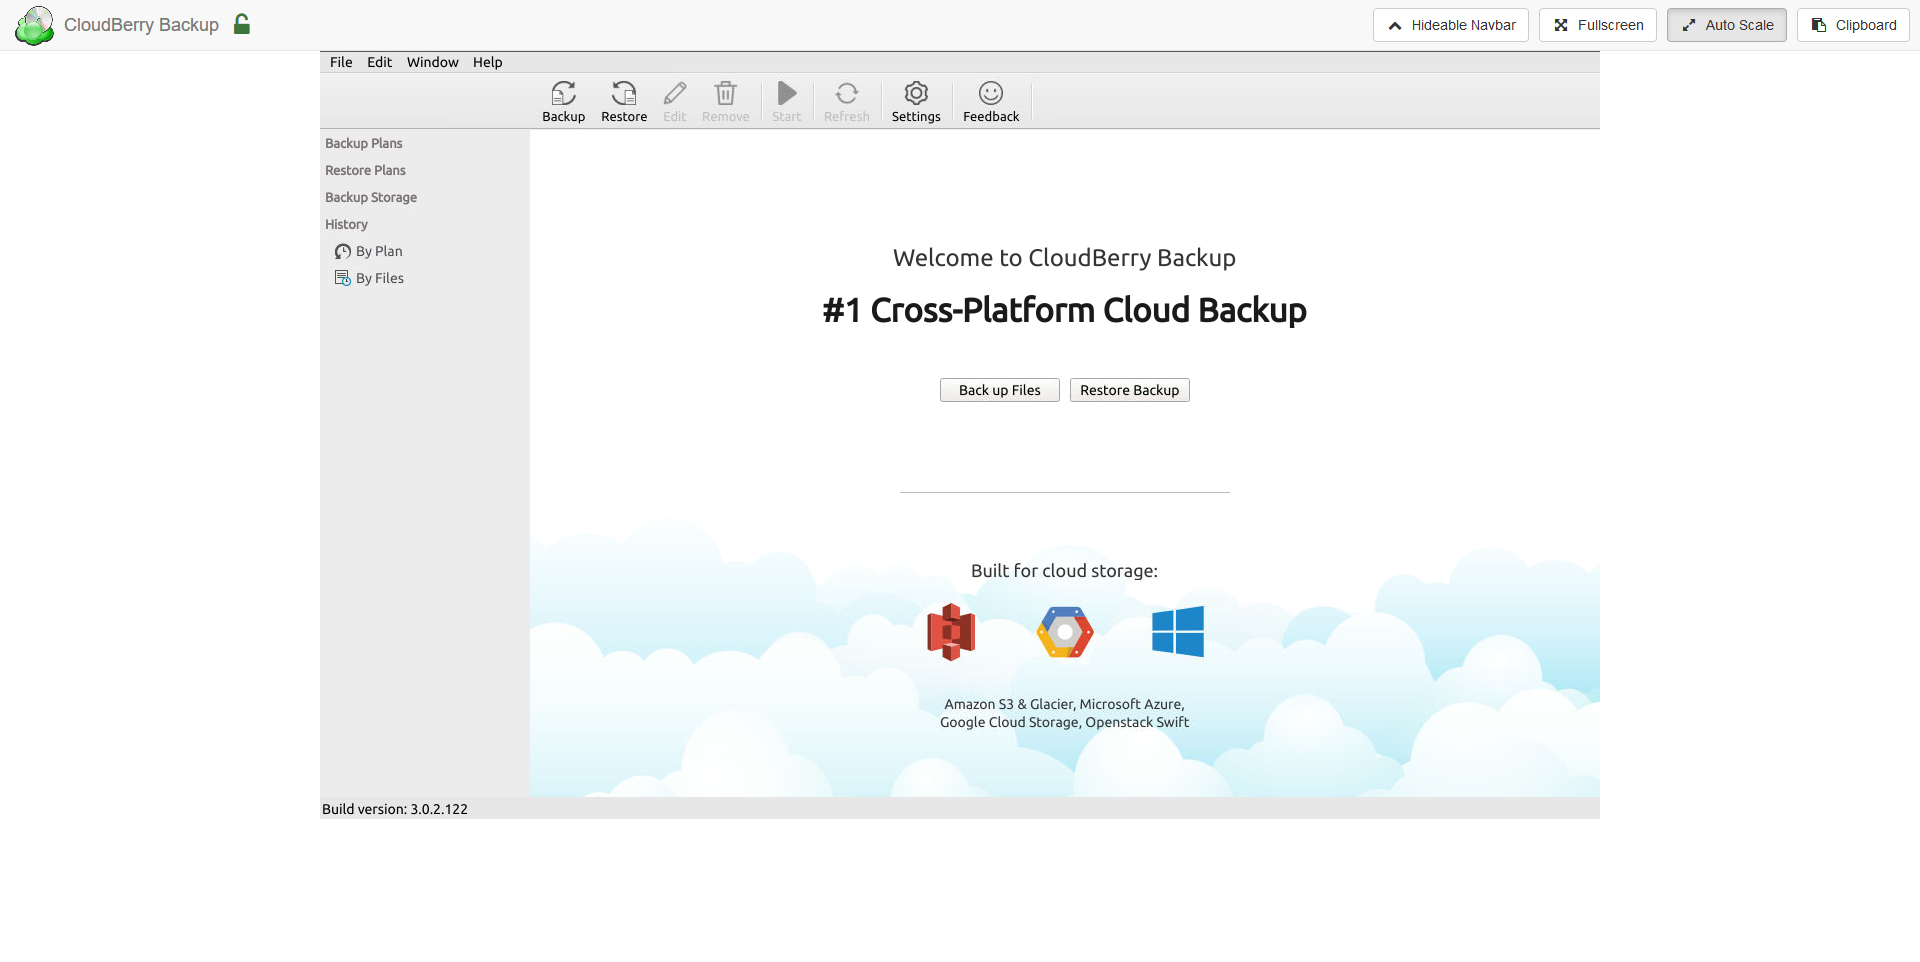
Task: Click the Backup toolbar icon
Action: pyautogui.click(x=564, y=93)
